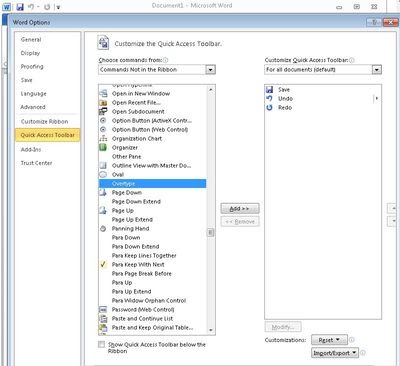Expand the Undo item submenu arrow
Screen dimensions: 400x366
tap(377, 99)
